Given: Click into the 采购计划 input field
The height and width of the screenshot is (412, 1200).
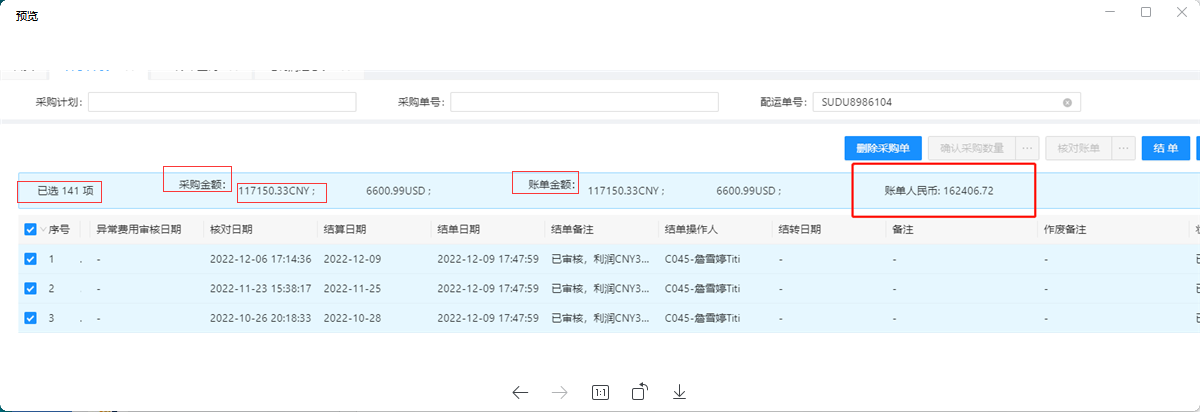Looking at the screenshot, I should click(222, 102).
